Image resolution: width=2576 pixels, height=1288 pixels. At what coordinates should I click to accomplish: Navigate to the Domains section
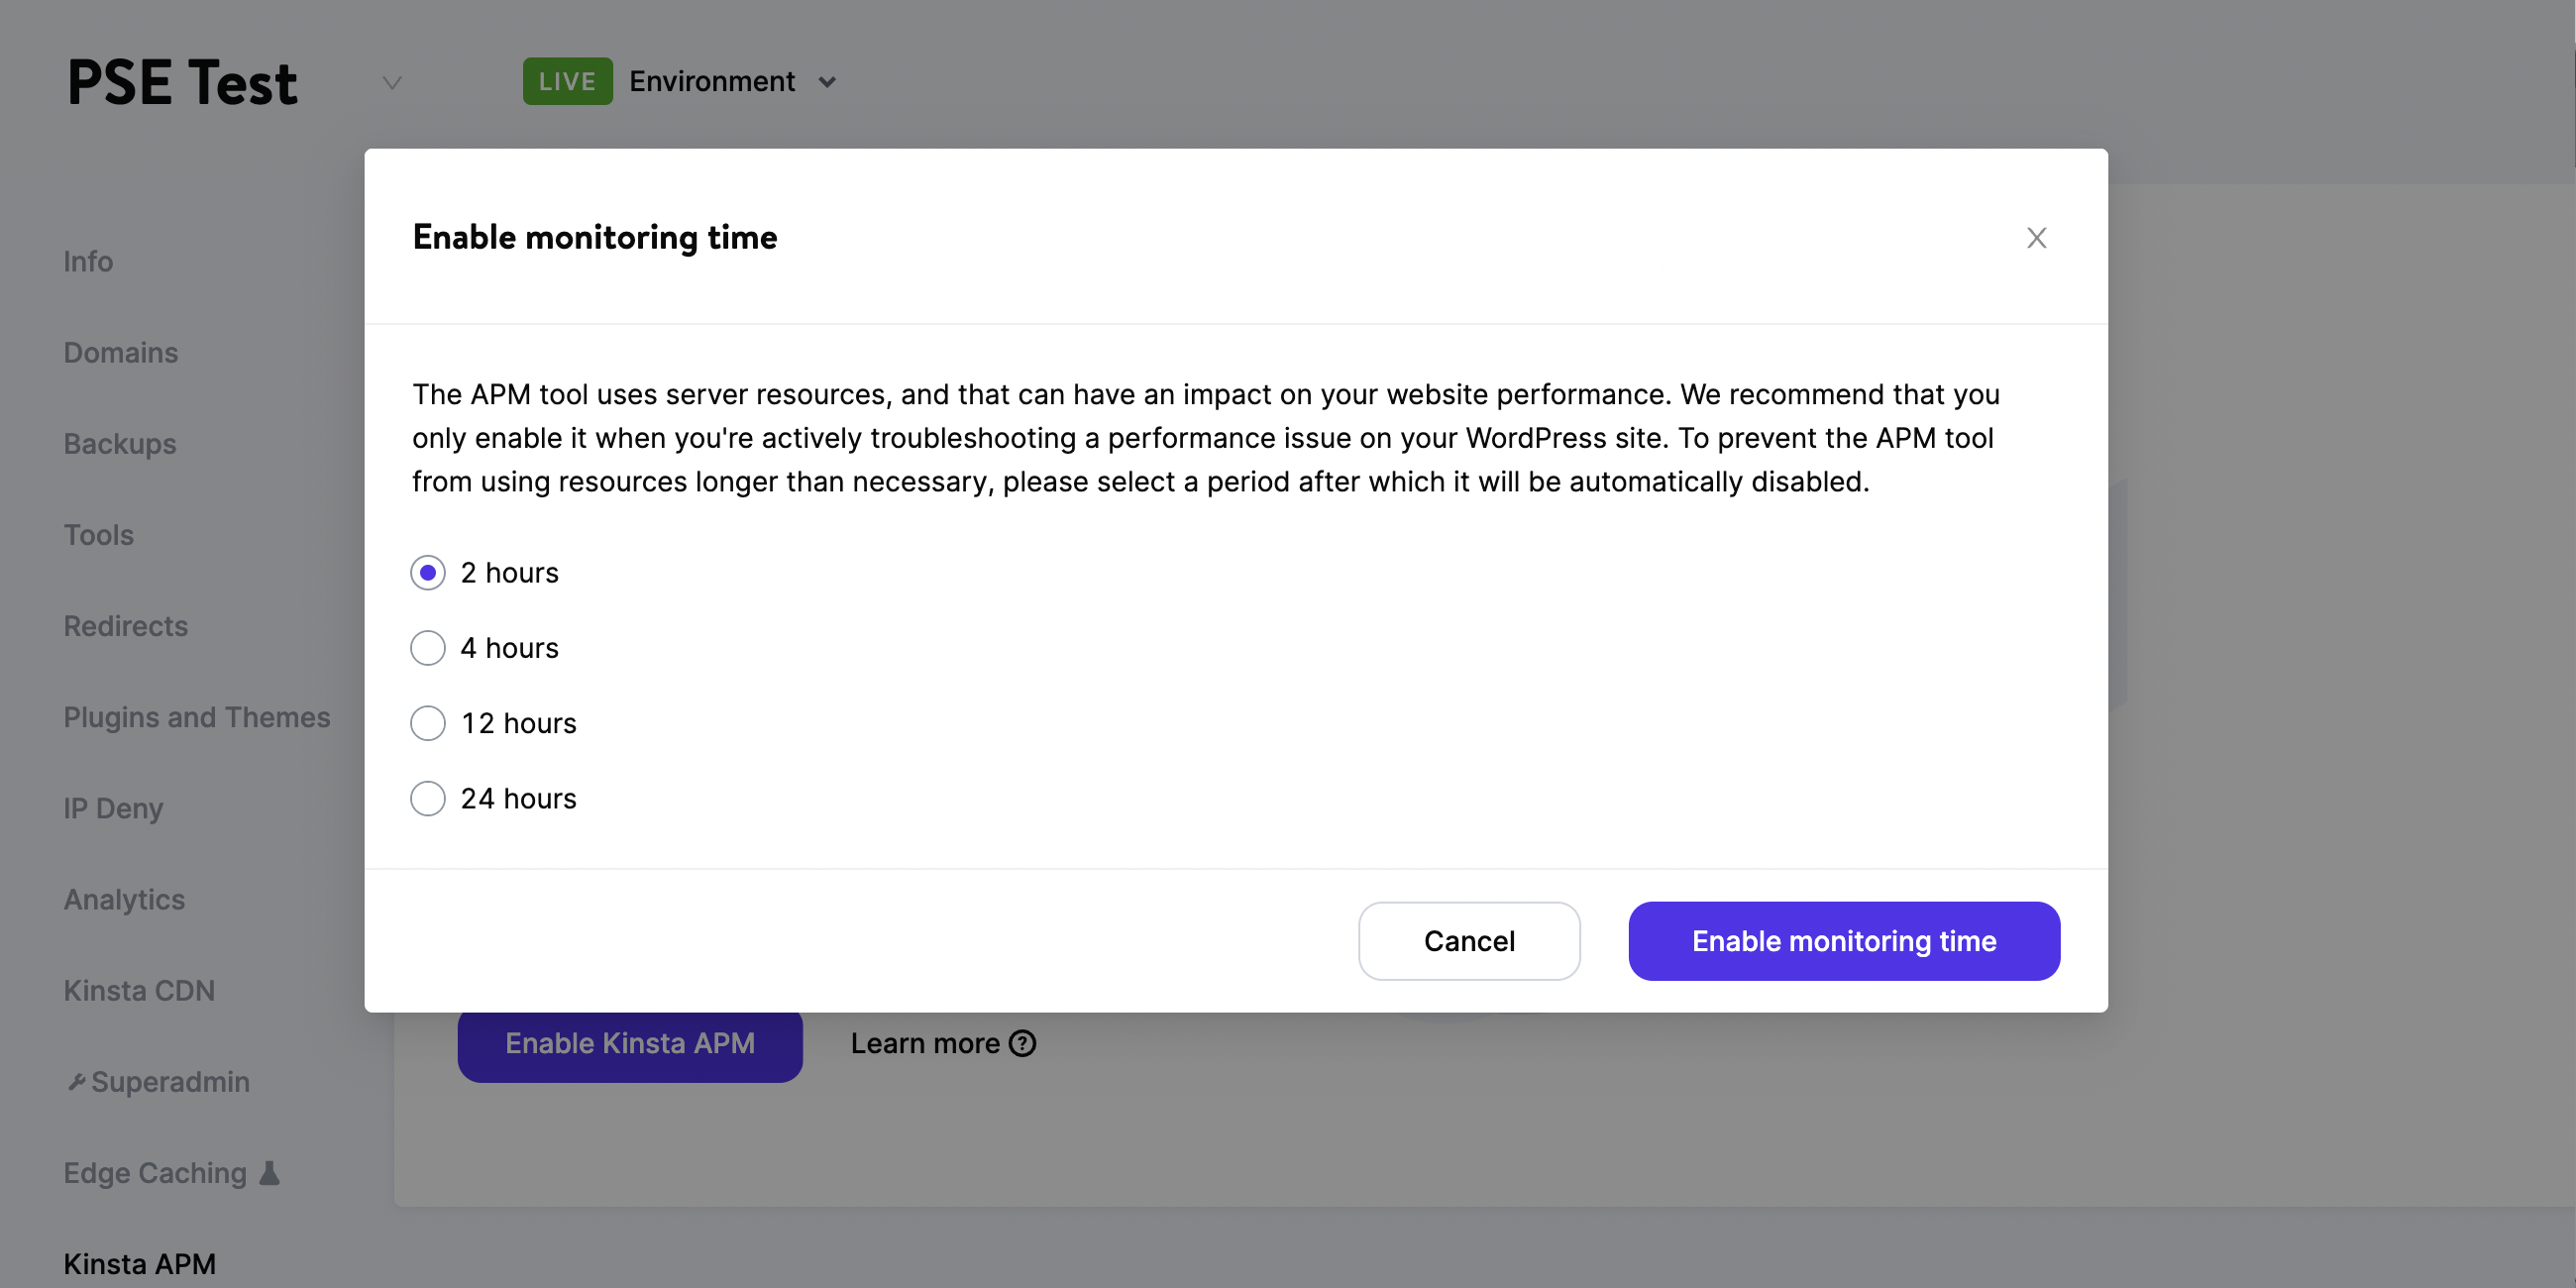120,352
